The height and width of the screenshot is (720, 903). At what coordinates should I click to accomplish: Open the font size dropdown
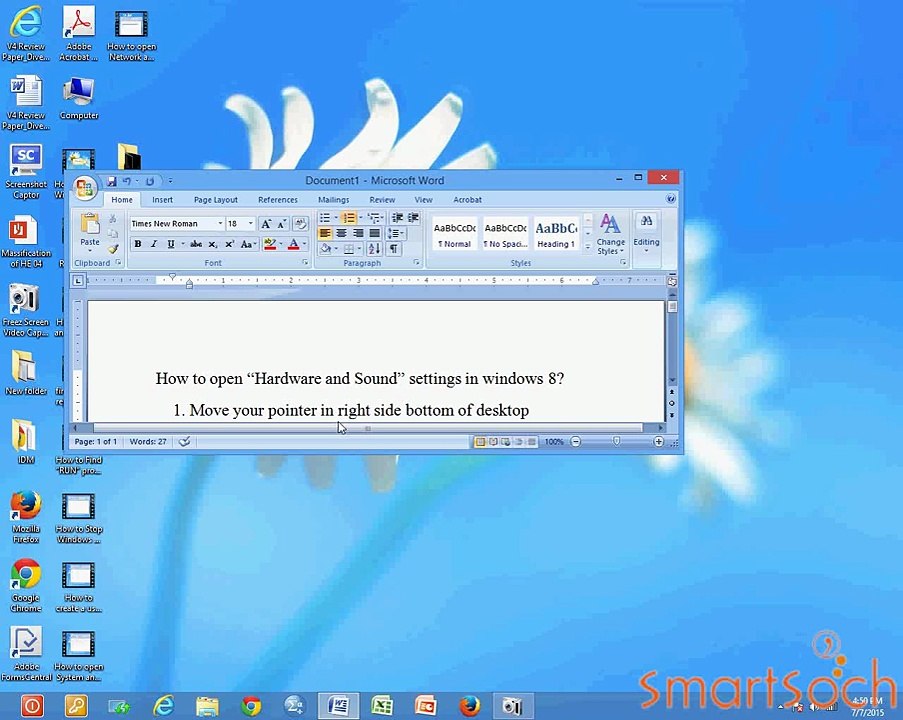pyautogui.click(x=251, y=223)
